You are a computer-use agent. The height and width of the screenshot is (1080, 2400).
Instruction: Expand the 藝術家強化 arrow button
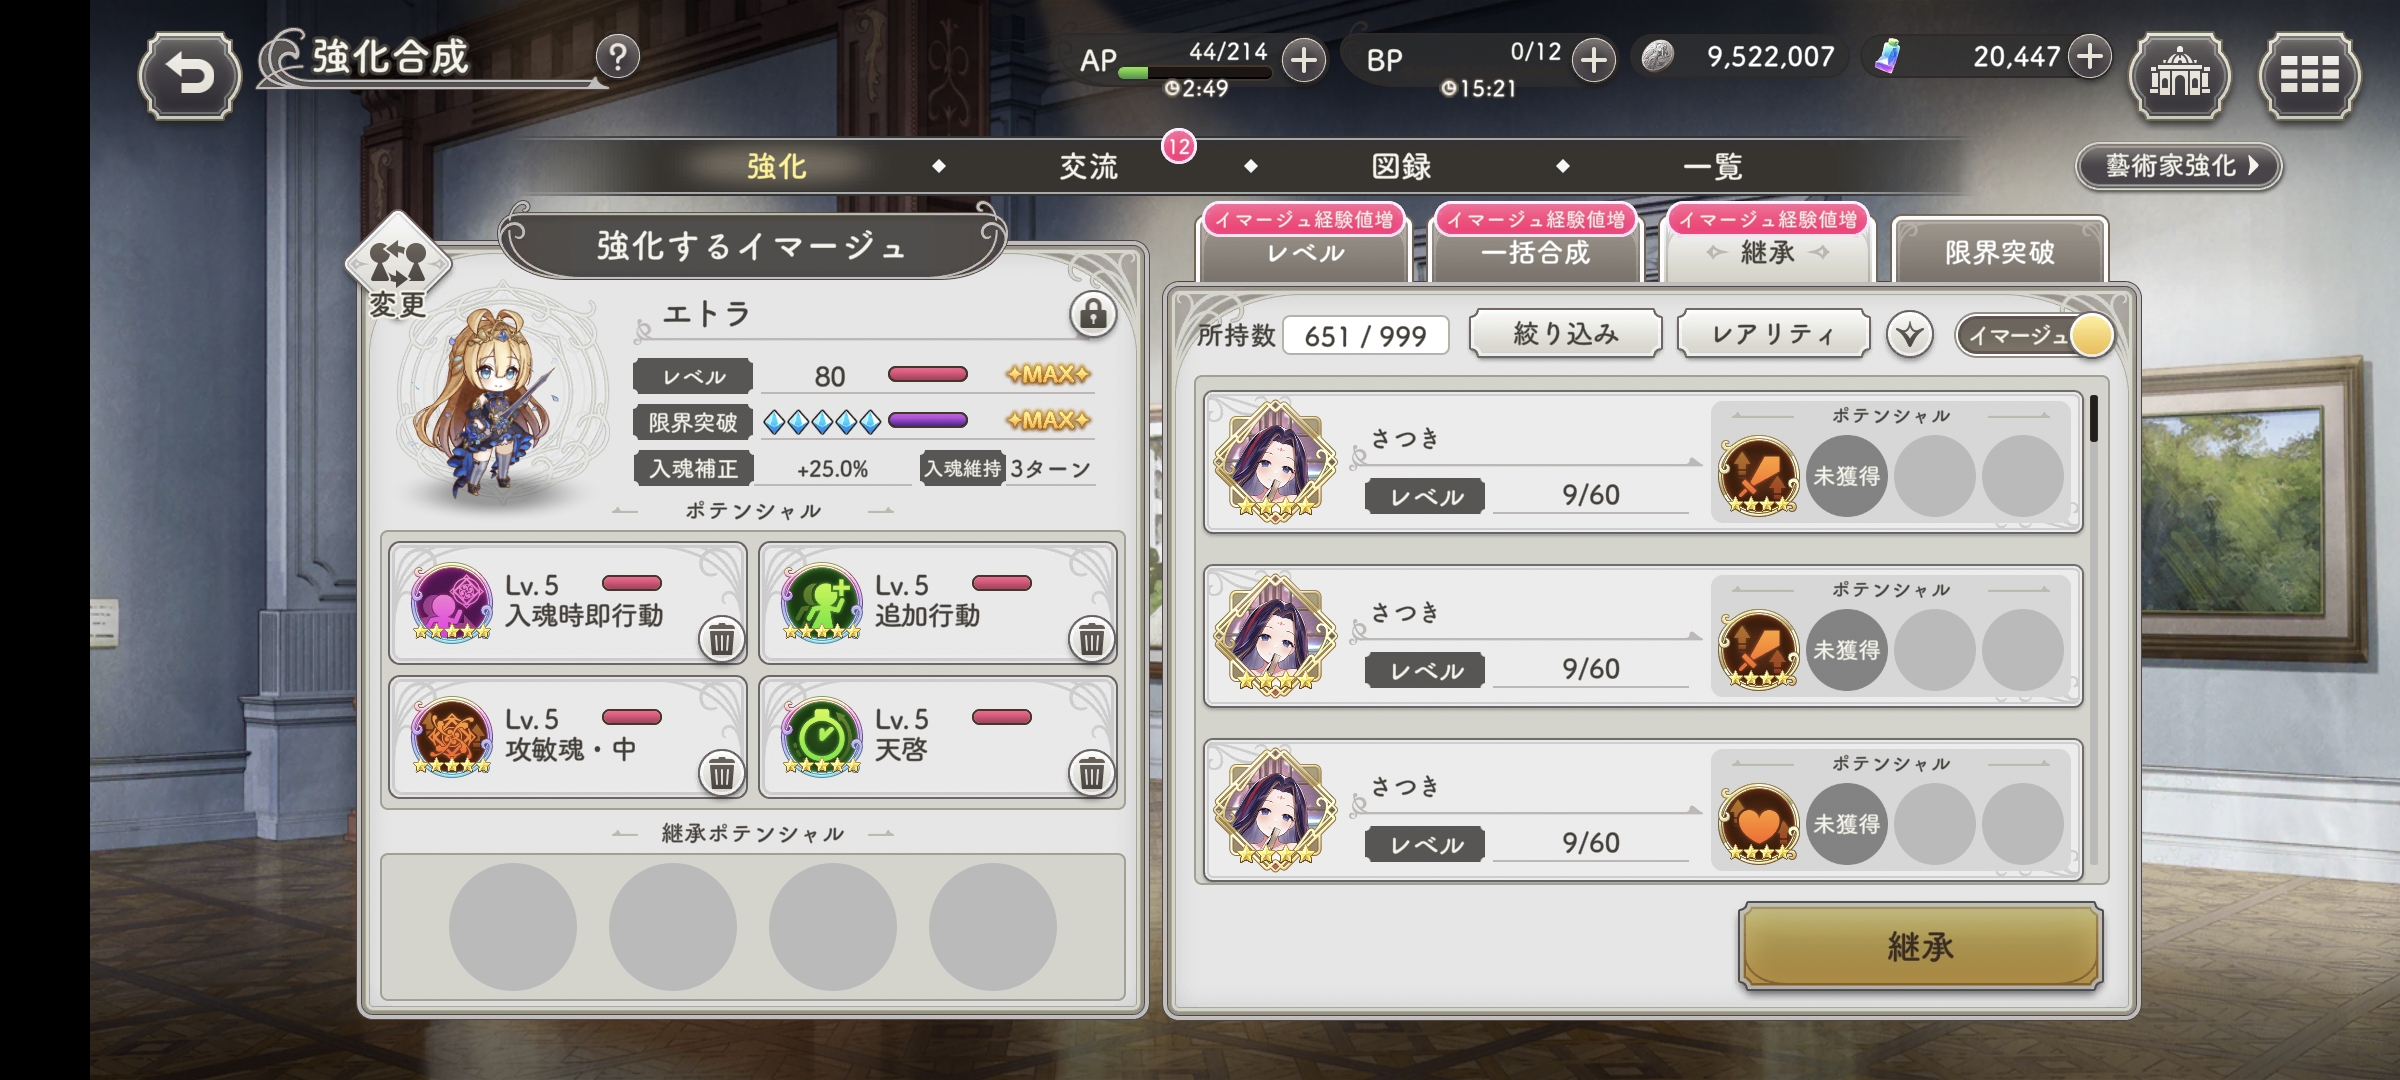[x=2179, y=166]
